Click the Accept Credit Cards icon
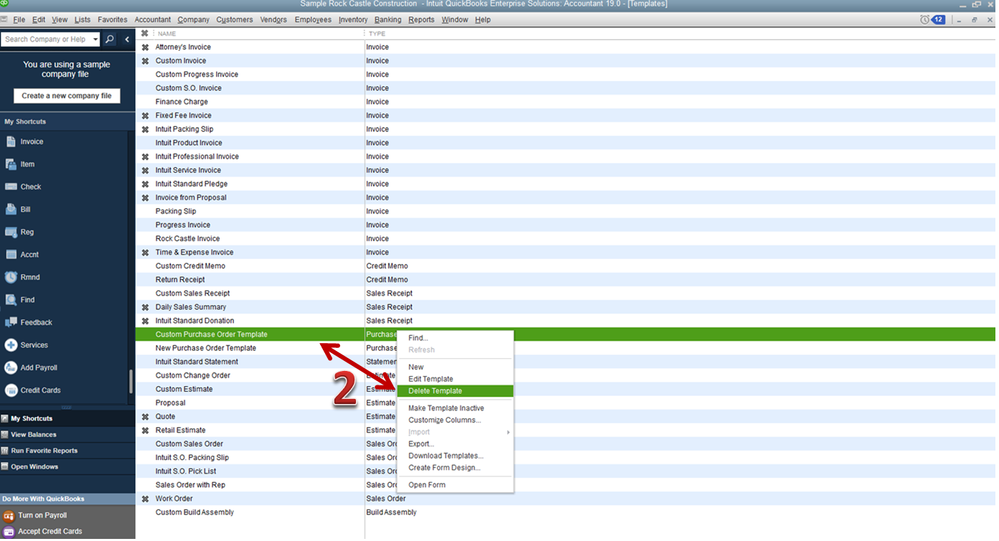 click(8, 531)
